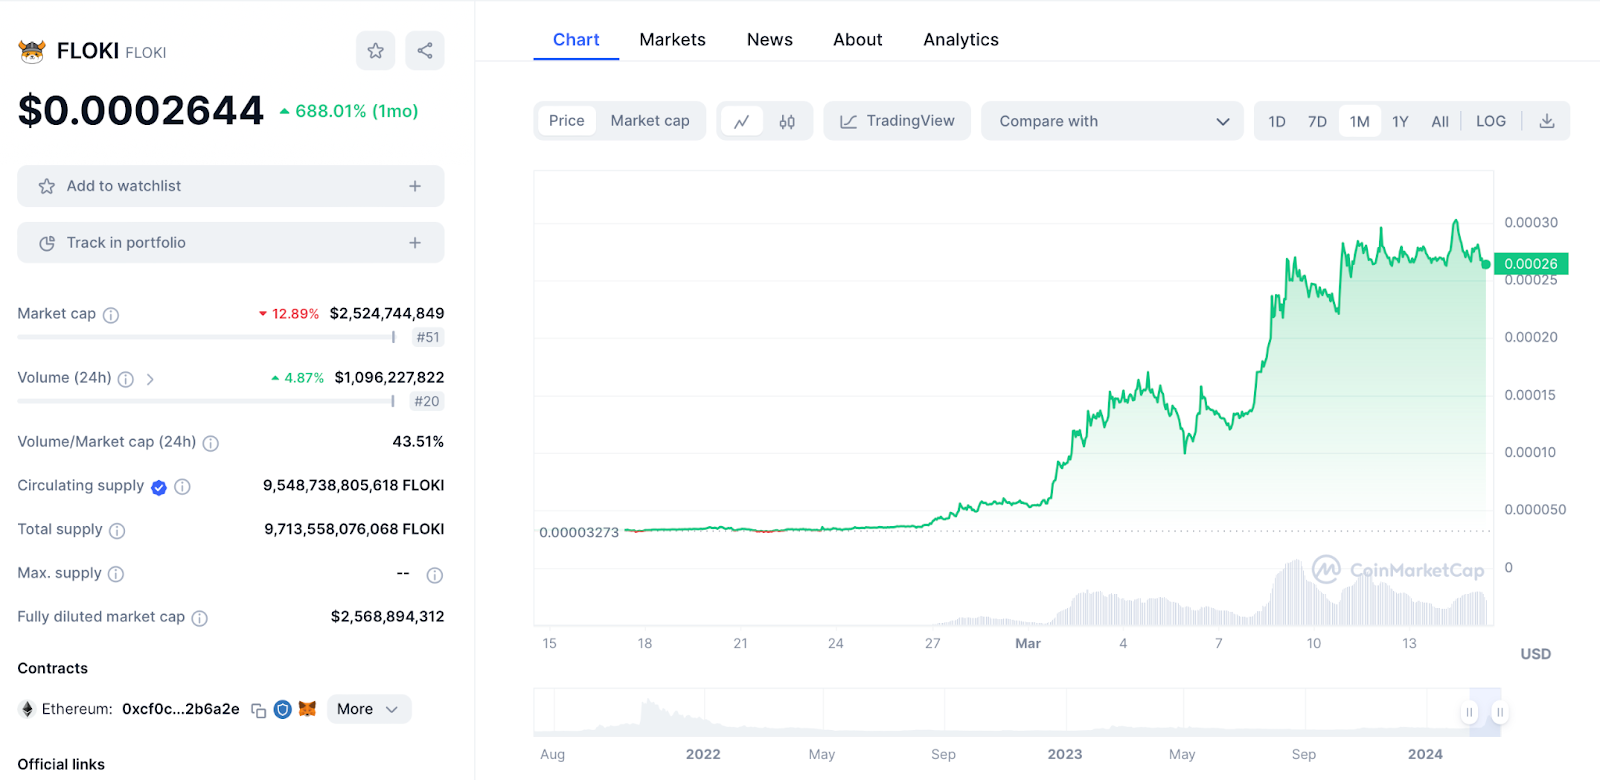Select the line chart view icon
Viewport: 1600px width, 780px height.
[x=742, y=121]
